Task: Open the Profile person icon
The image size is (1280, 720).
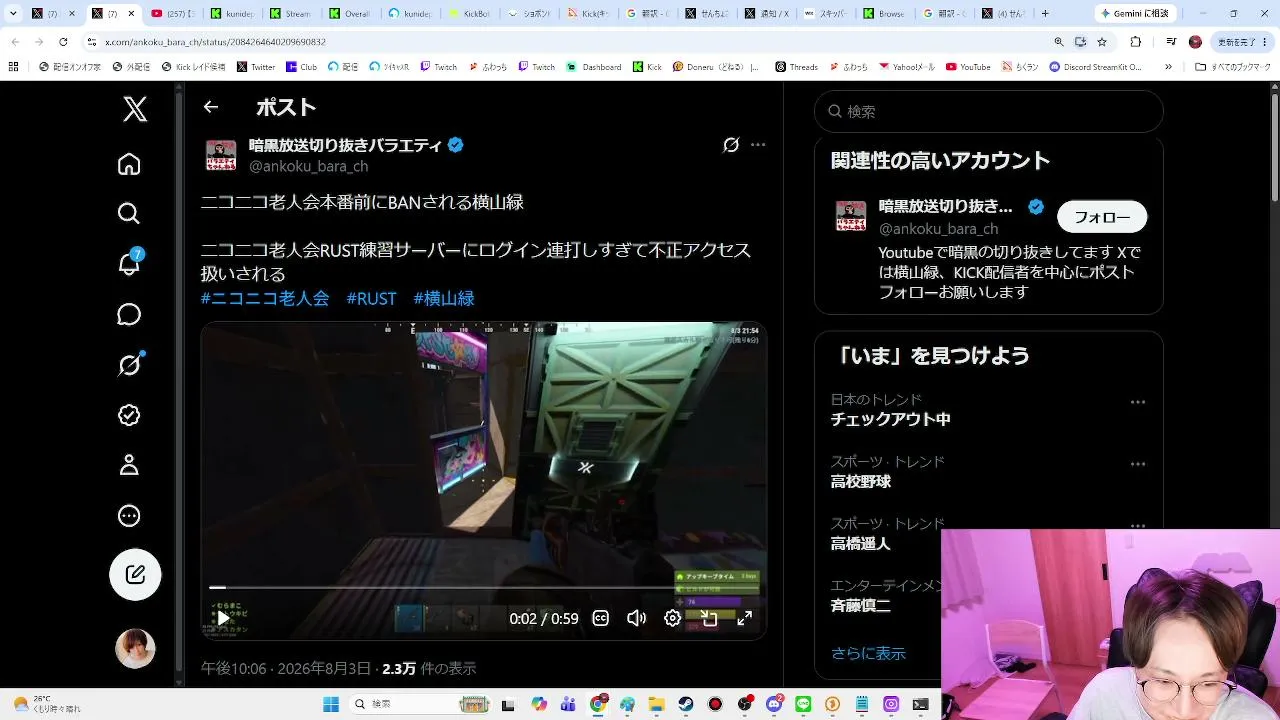Action: (x=129, y=465)
